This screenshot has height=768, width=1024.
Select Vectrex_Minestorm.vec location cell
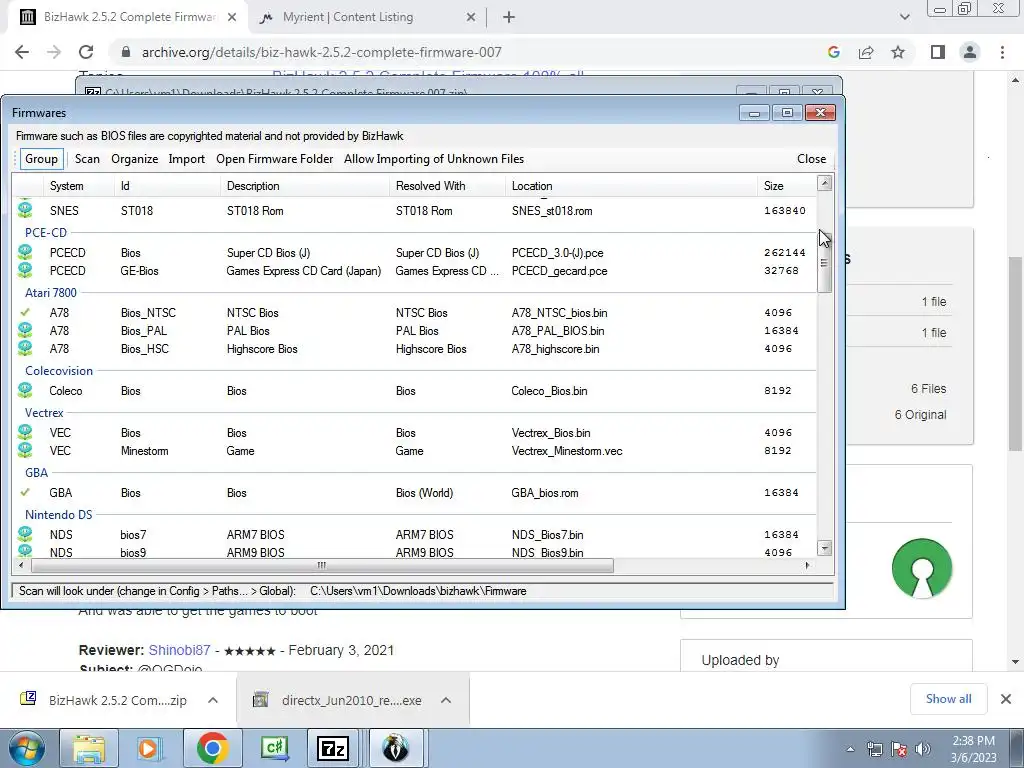pyautogui.click(x=567, y=451)
